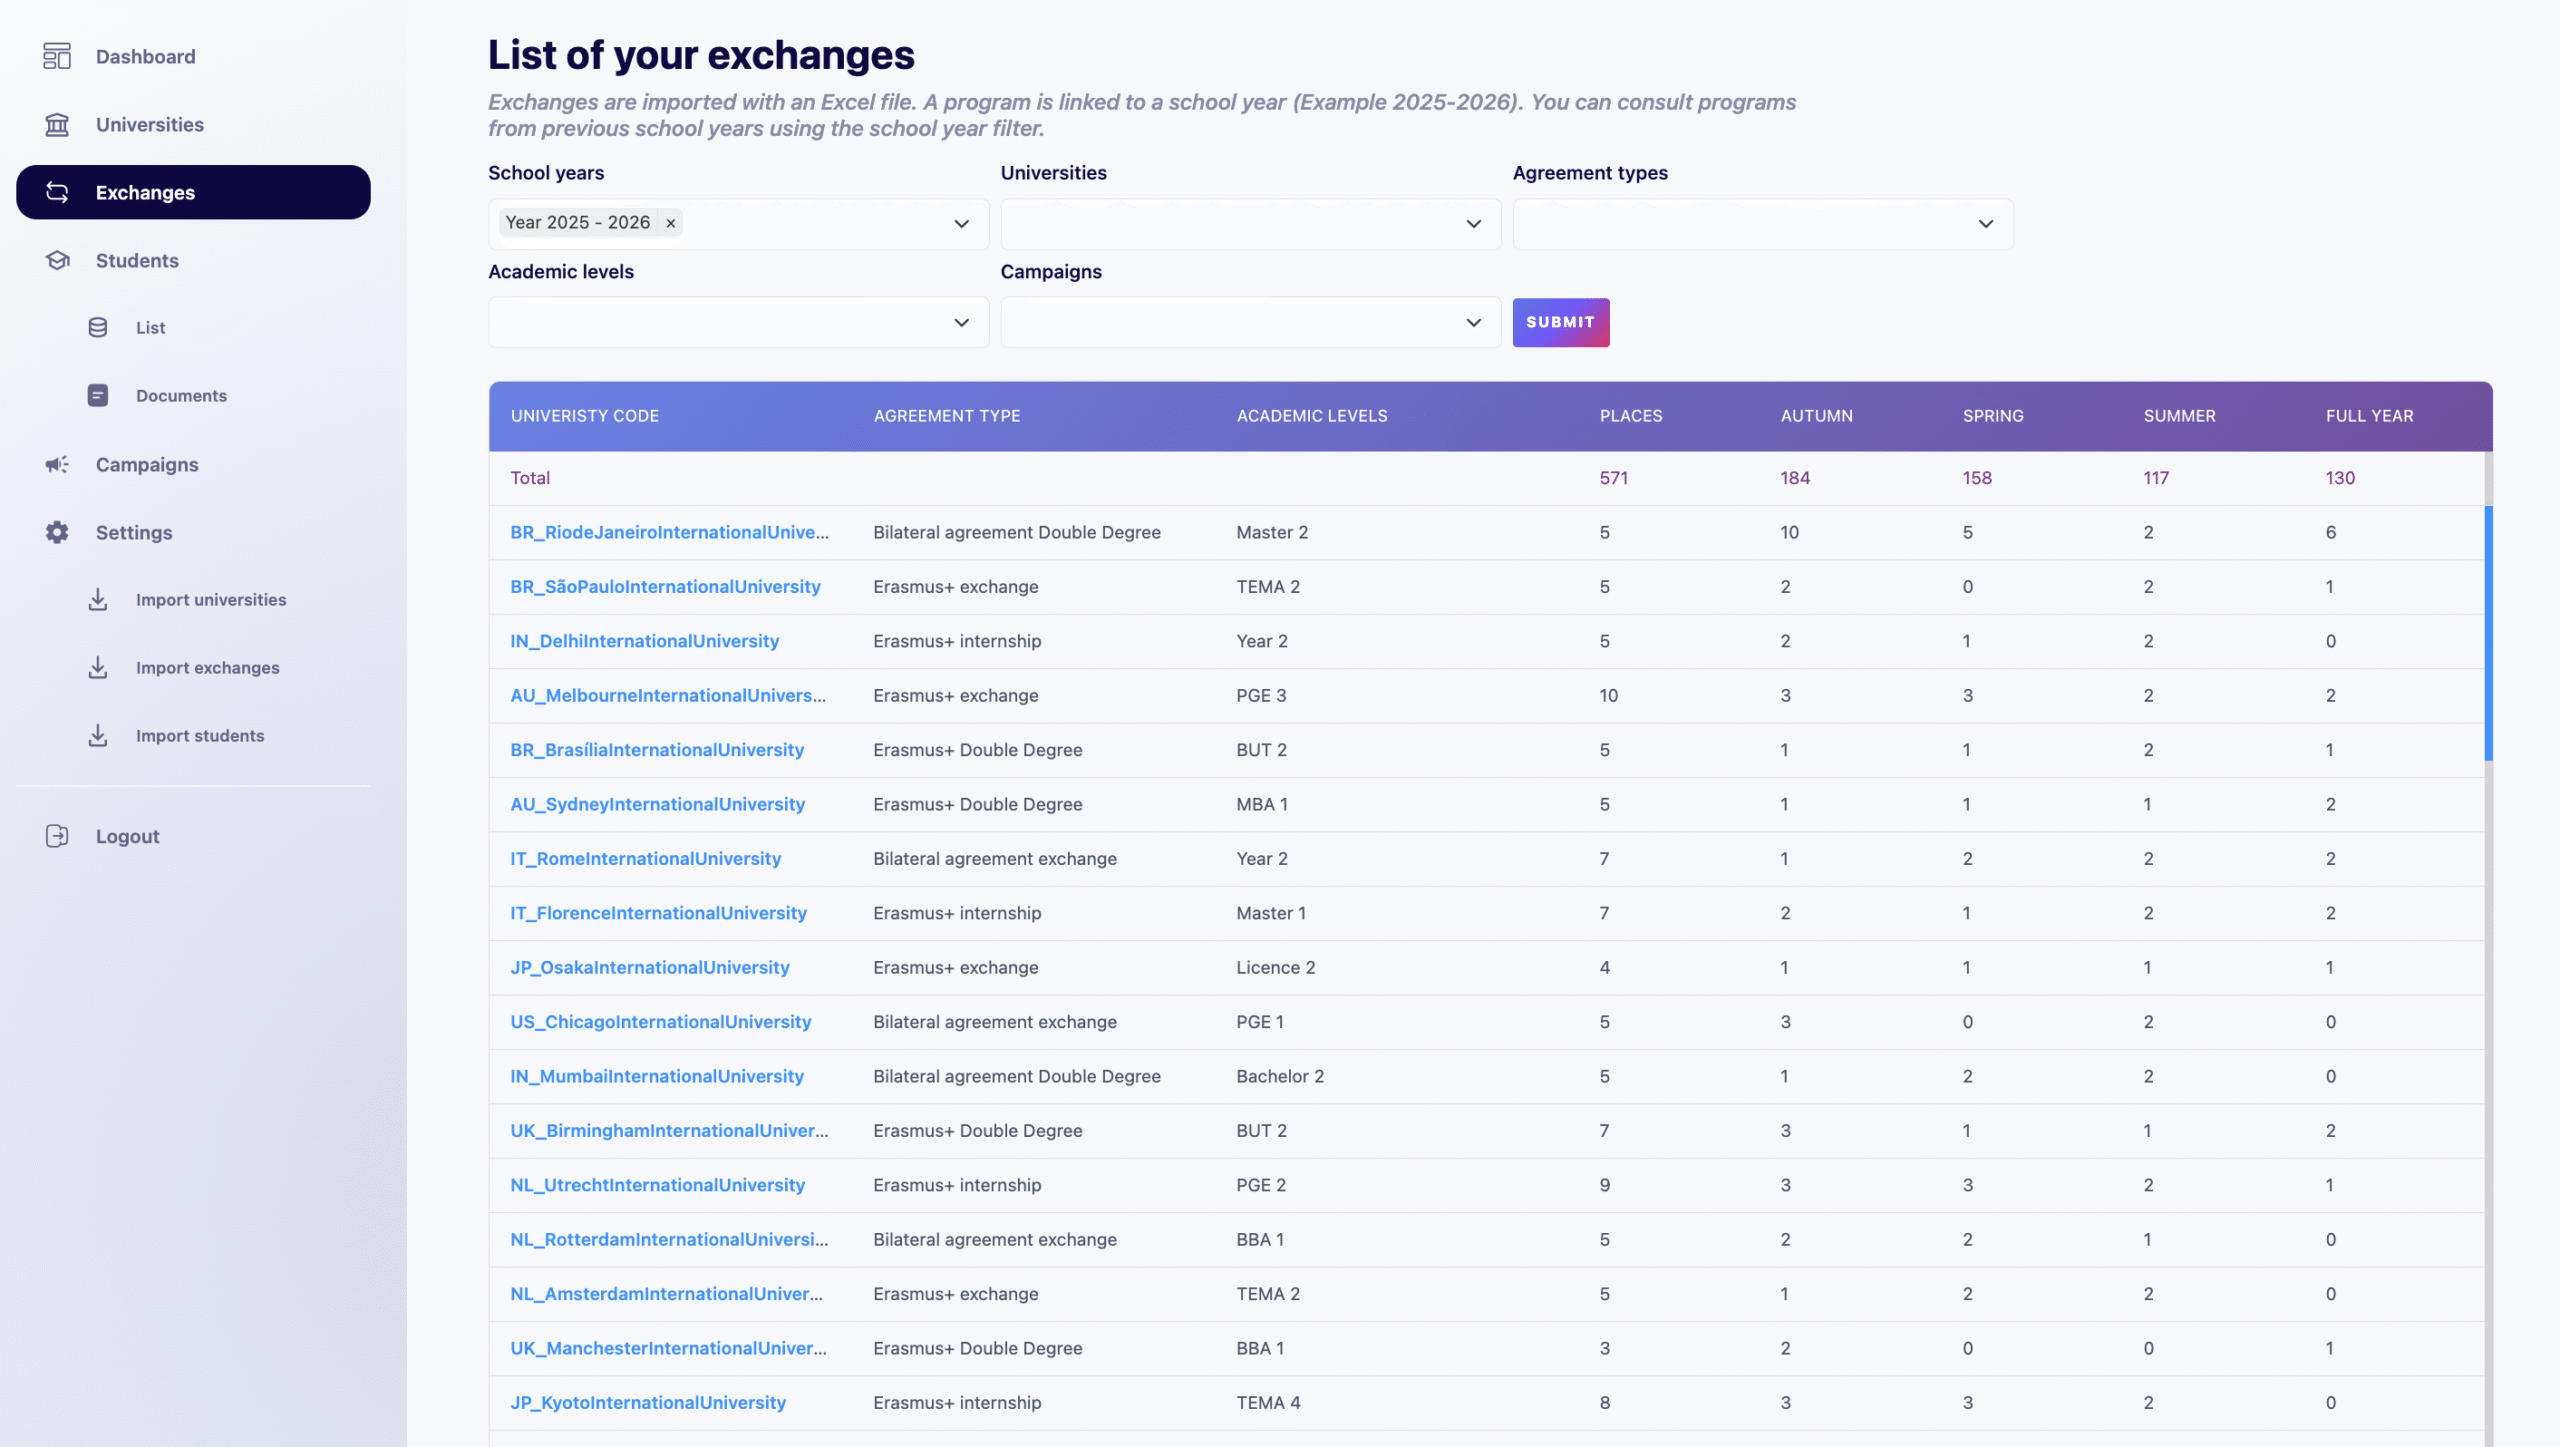The image size is (2560, 1447).
Task: Click the Settings gear icon
Action: pyautogui.click(x=57, y=532)
